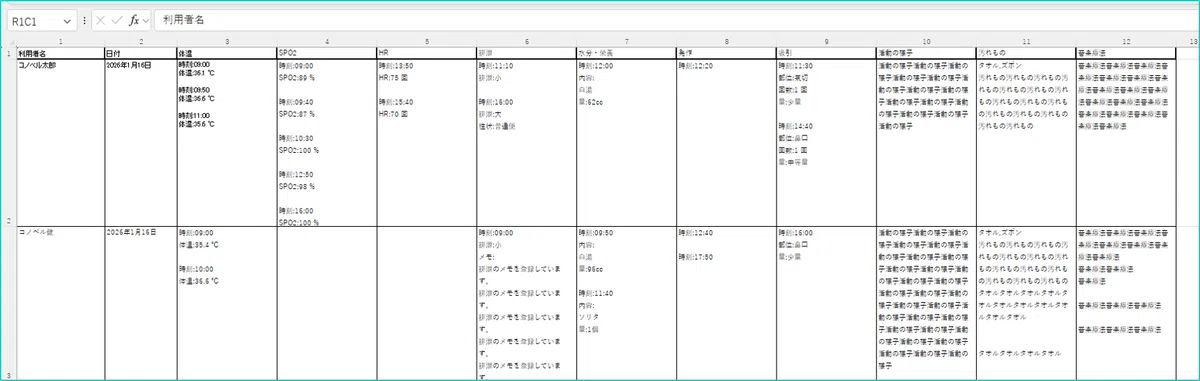Click the row 1 header cell in column 9

(x=826, y=53)
